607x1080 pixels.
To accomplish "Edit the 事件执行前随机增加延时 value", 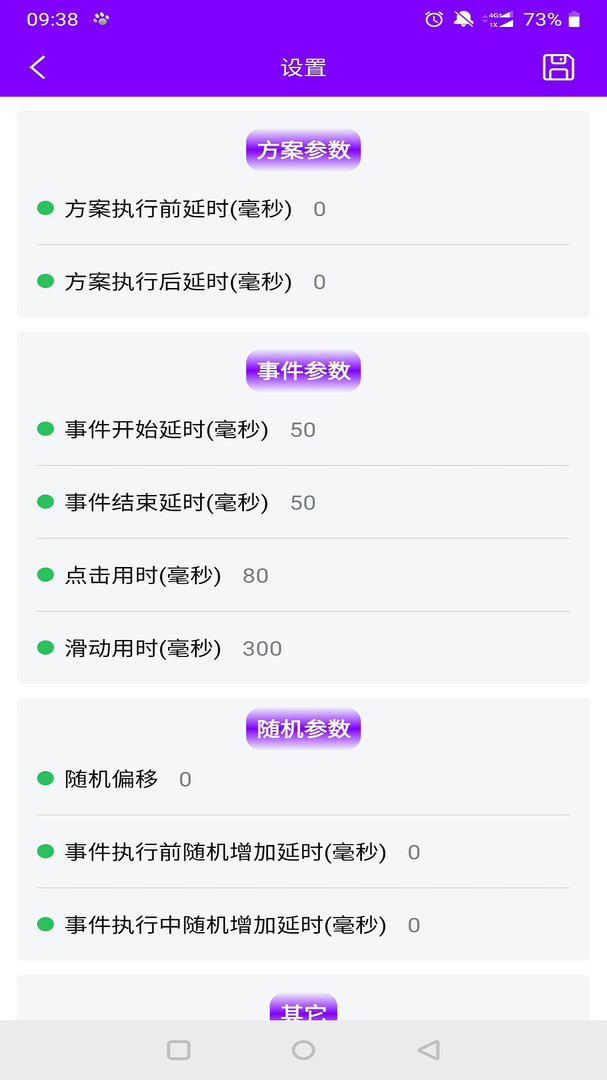I will (414, 853).
